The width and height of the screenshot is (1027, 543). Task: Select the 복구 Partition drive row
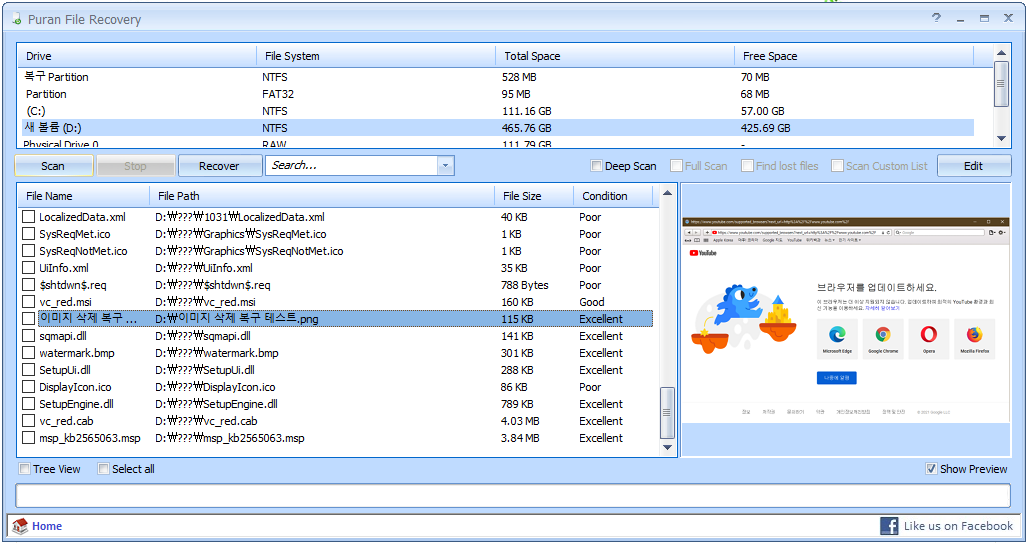(x=496, y=77)
